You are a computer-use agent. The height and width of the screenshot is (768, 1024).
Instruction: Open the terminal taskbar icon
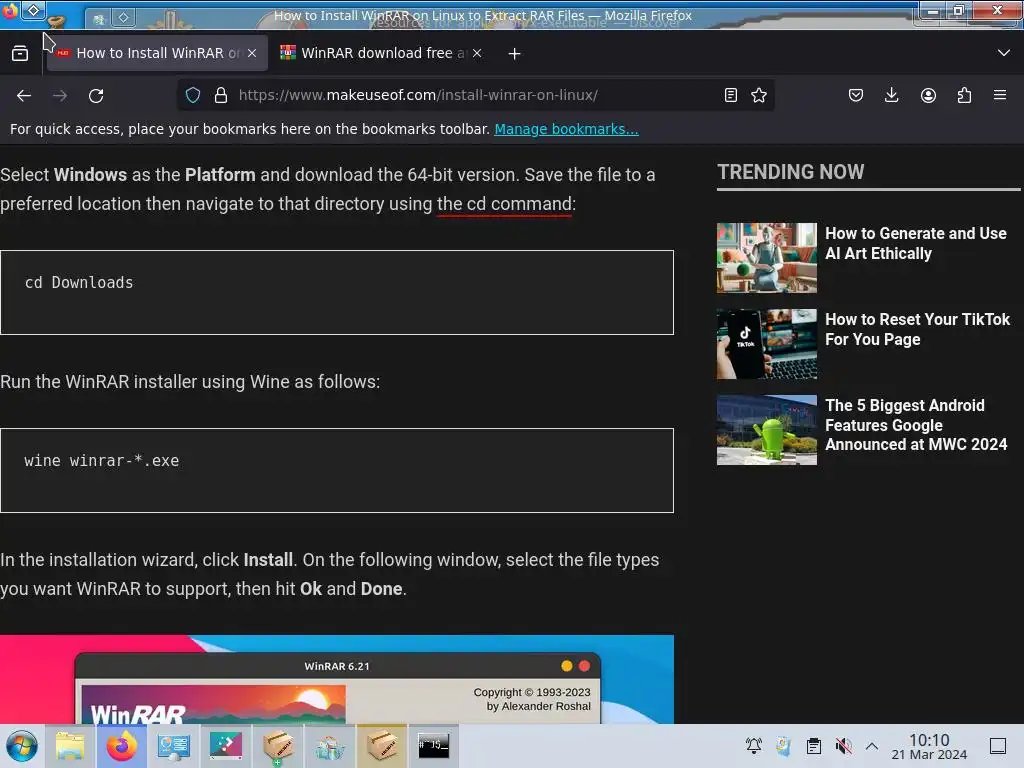434,746
